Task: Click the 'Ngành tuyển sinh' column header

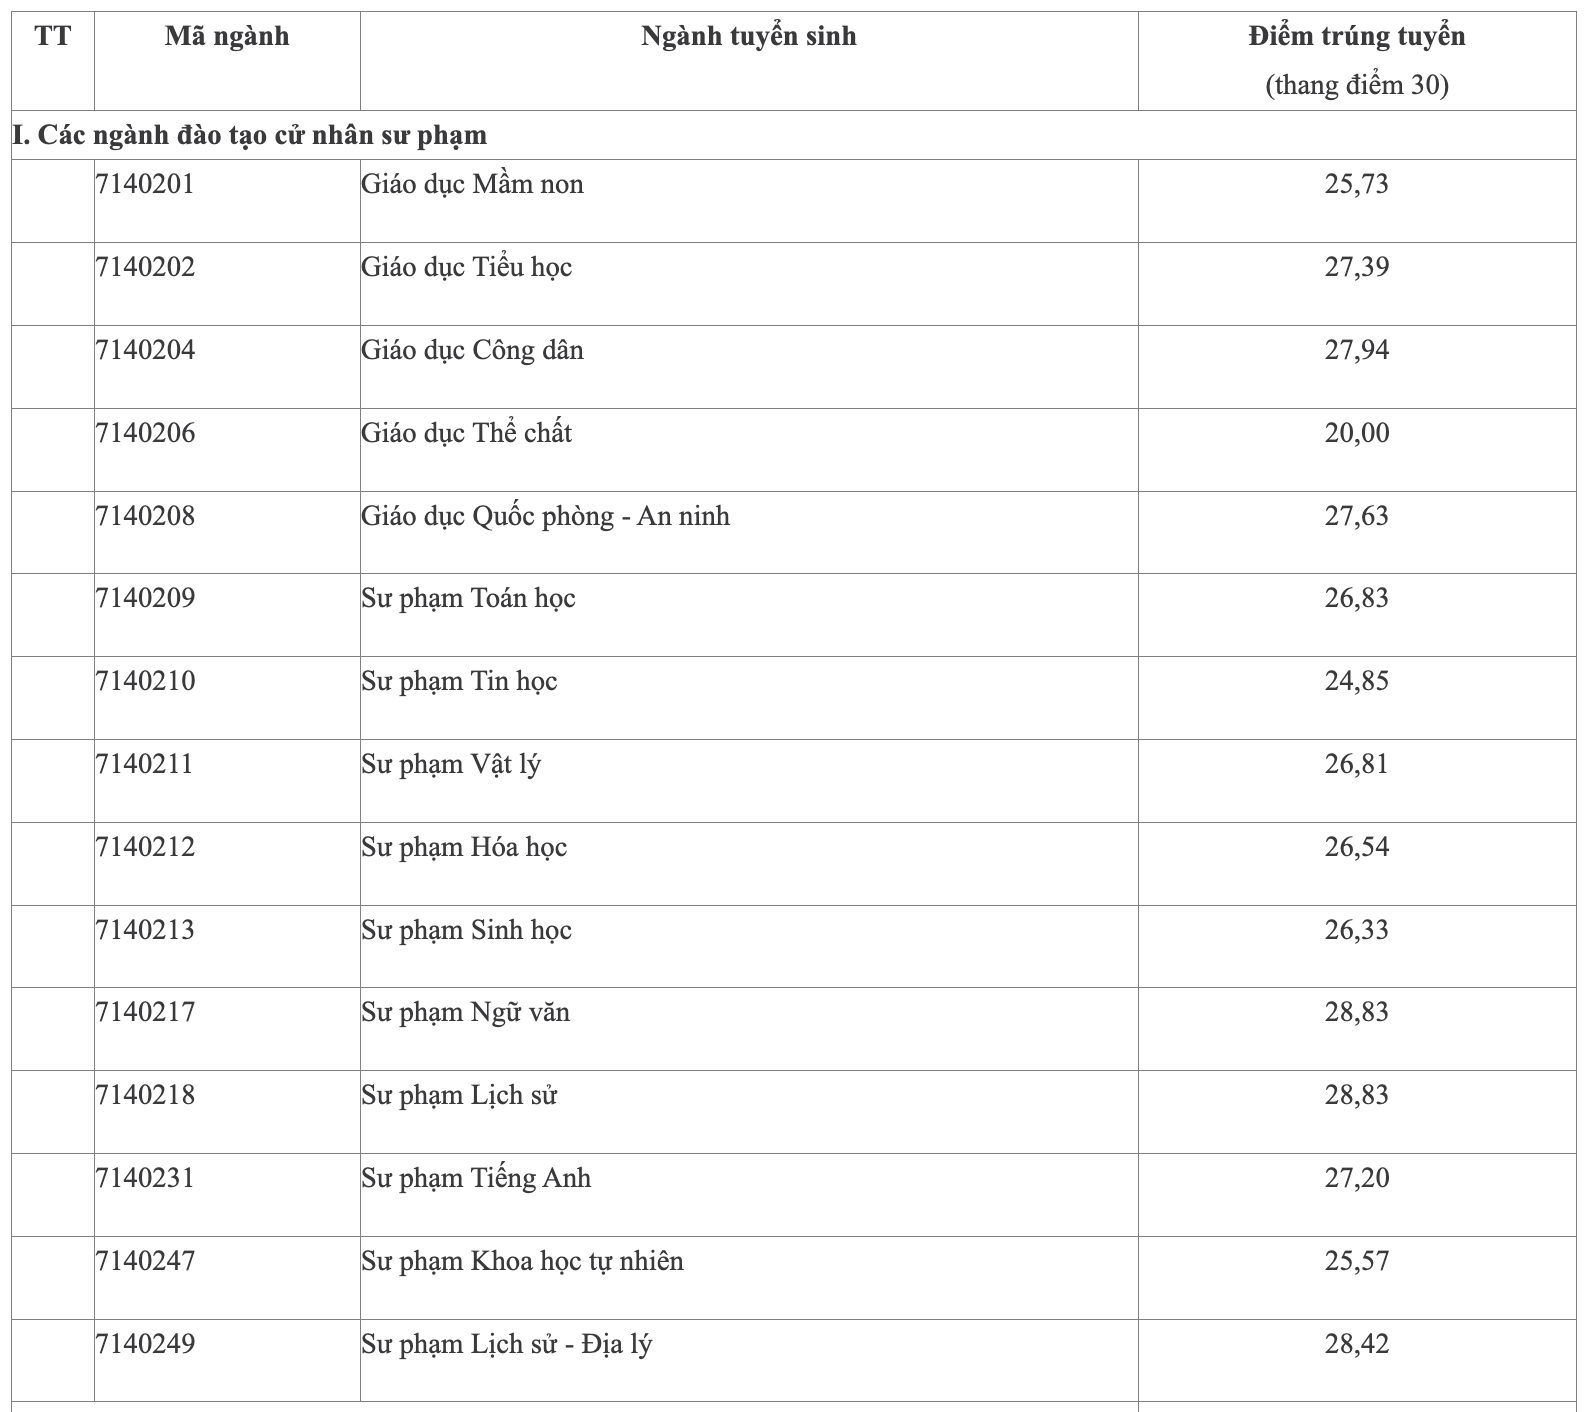Action: tap(748, 37)
